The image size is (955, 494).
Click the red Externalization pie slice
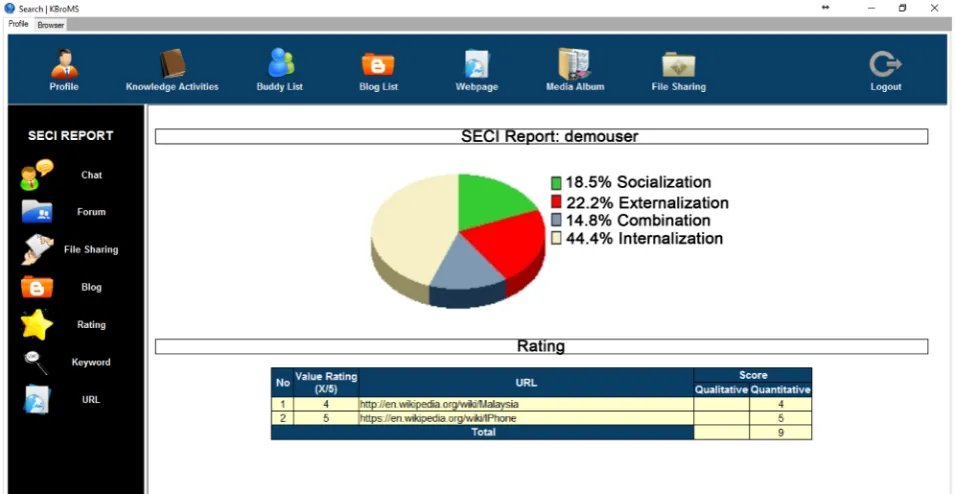pos(509,244)
